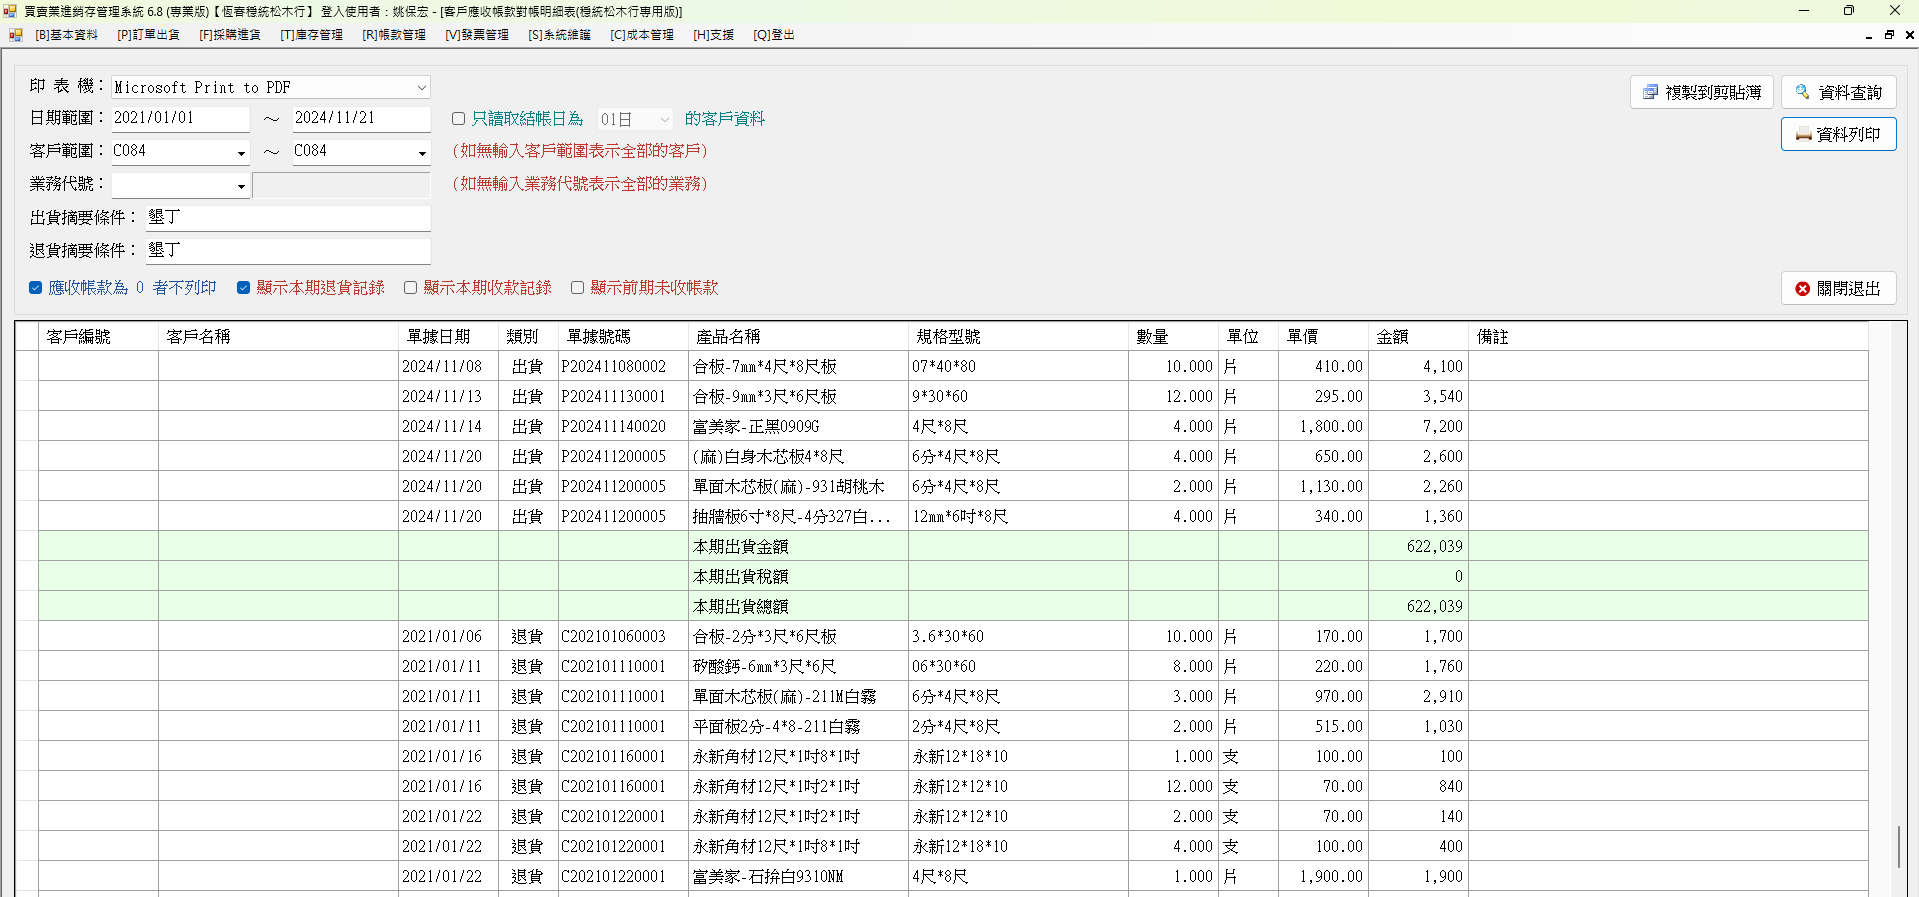Expand the starting customer range C084 dropdown
Viewport: 1919px width, 897px height.
point(241,153)
